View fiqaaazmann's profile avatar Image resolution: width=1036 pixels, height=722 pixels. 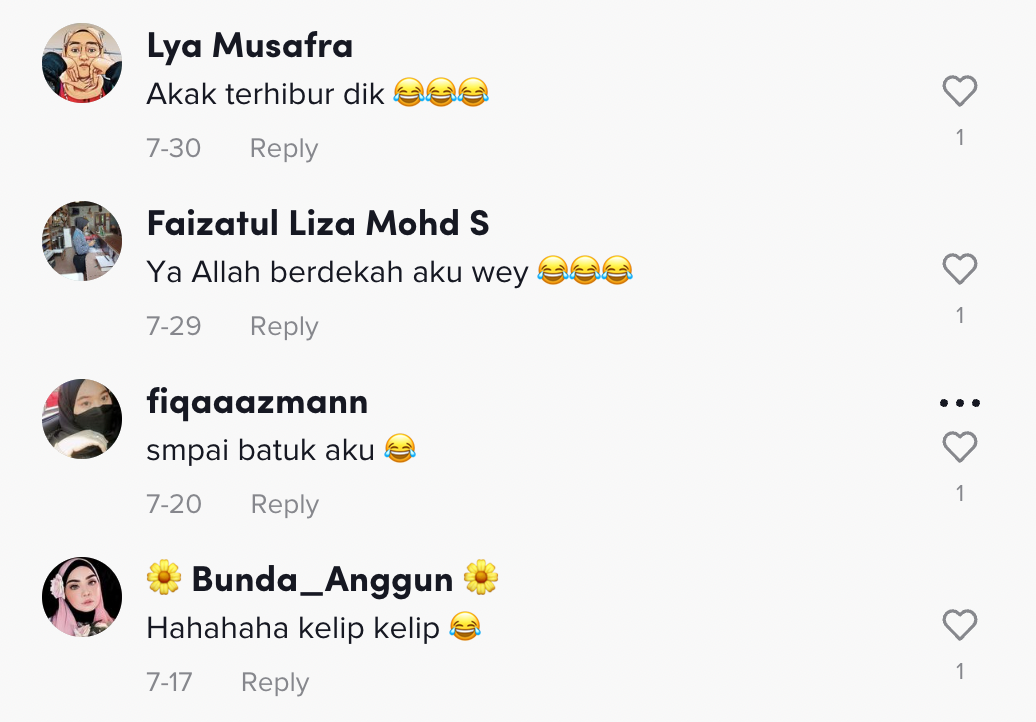[x=82, y=419]
